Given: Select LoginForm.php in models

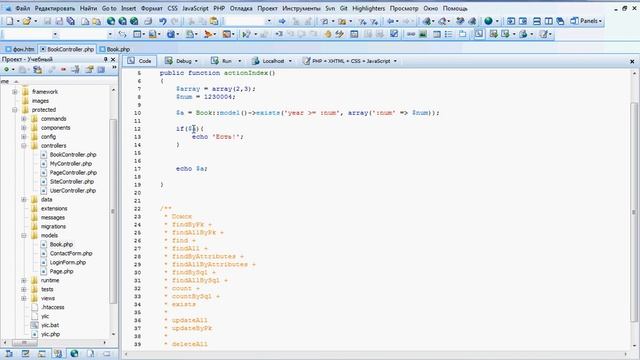Looking at the screenshot, I should coord(67,262).
